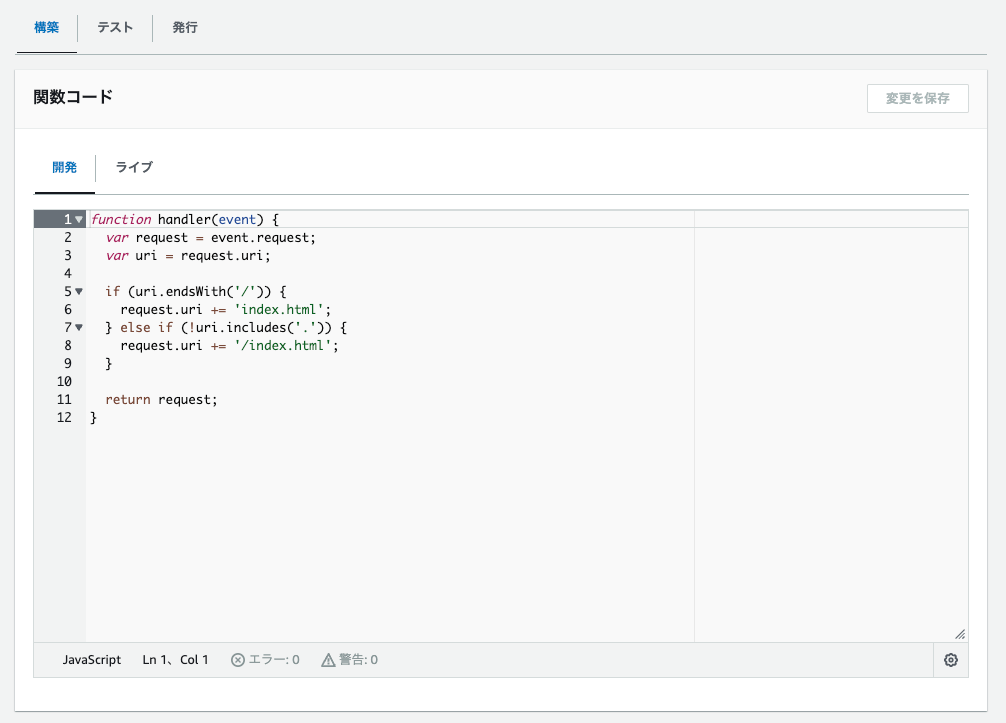Click the JavaScript language label in status bar
1006x723 pixels.
point(92,659)
